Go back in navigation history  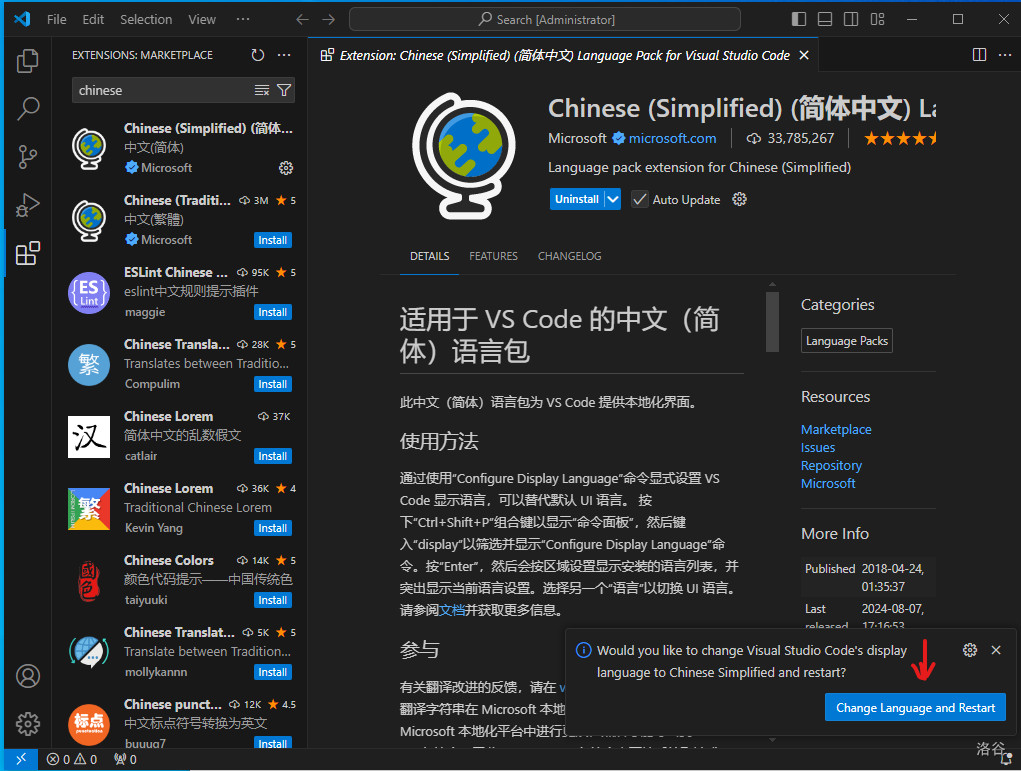click(x=302, y=20)
